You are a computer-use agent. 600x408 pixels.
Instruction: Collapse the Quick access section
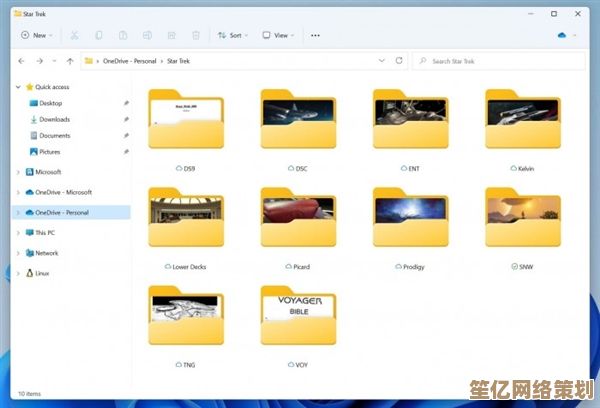(x=18, y=86)
